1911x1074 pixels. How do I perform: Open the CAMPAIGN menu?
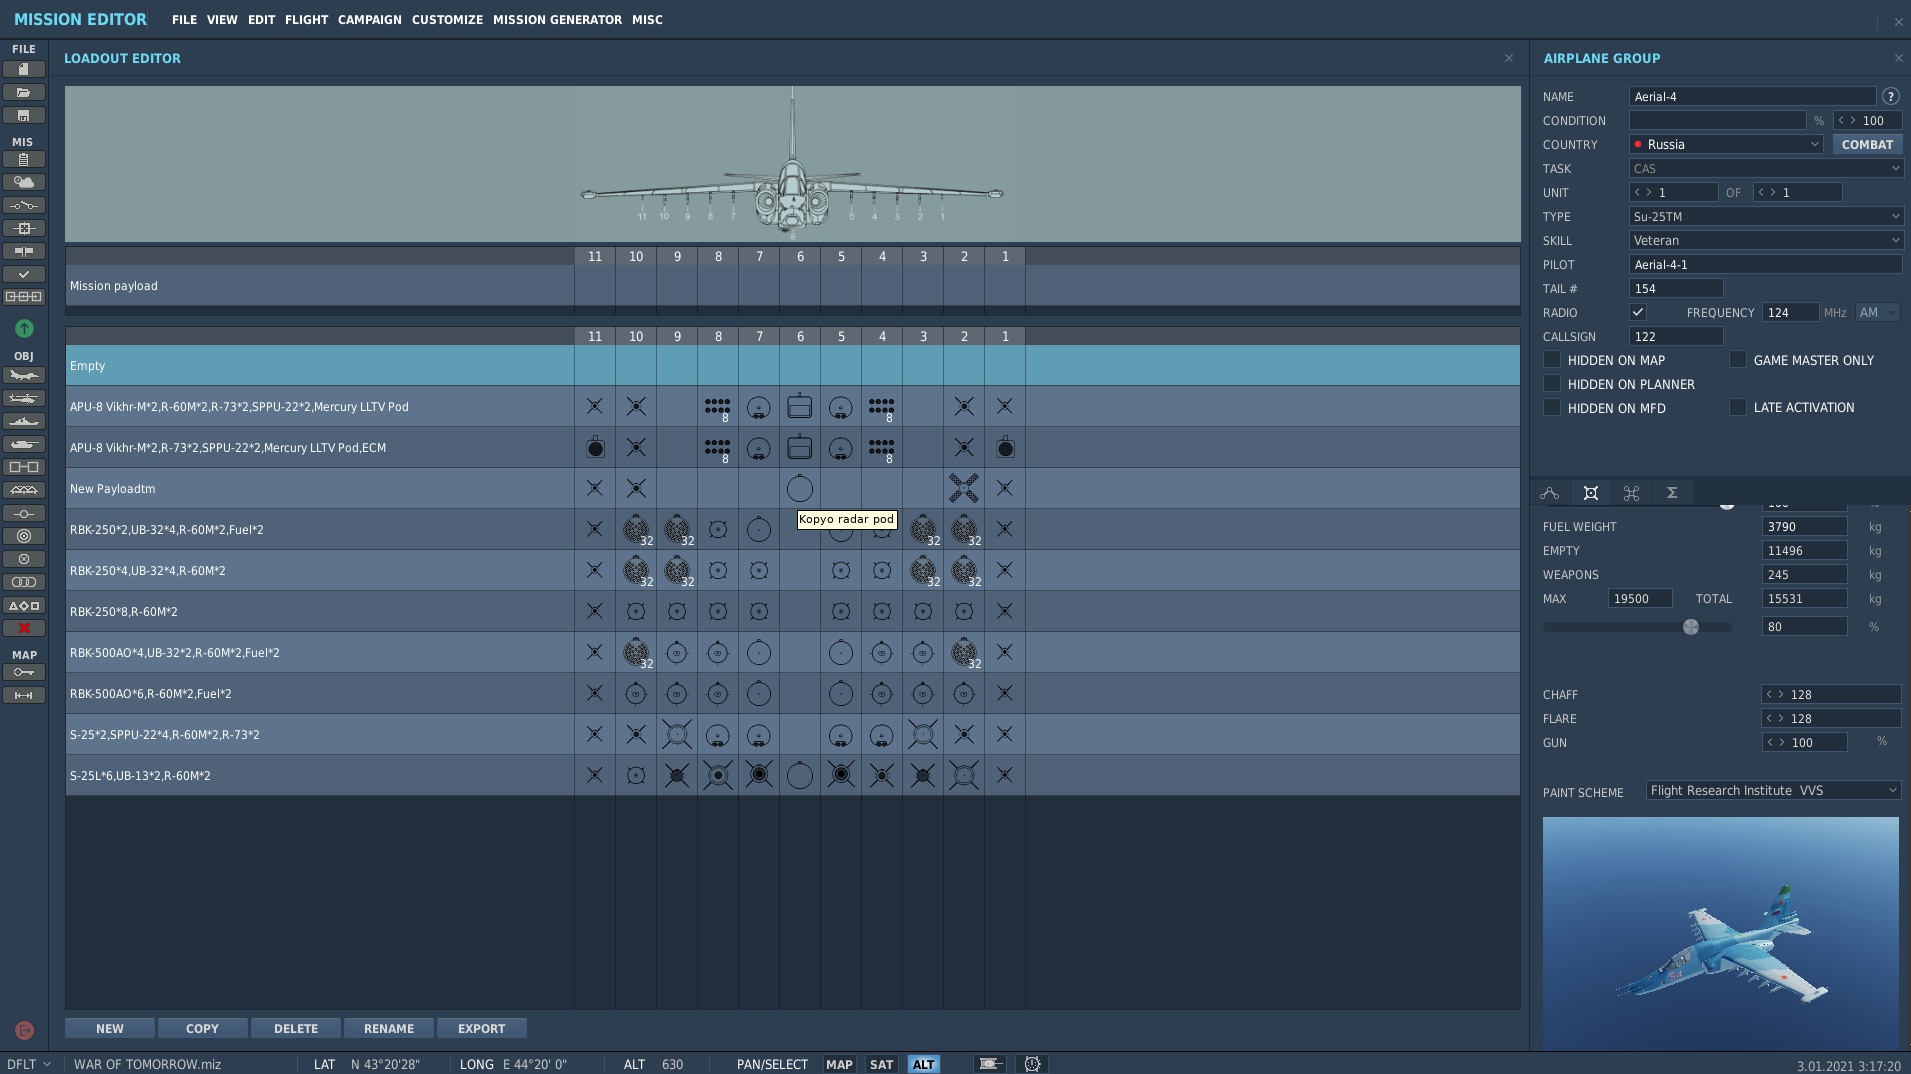[369, 20]
